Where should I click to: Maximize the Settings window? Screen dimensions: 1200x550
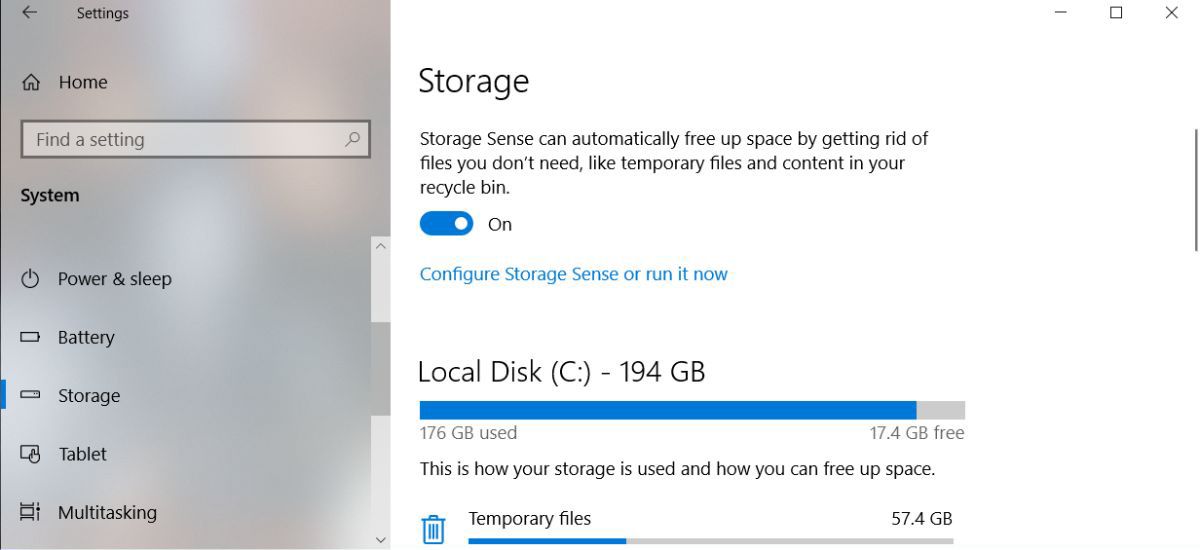1116,13
